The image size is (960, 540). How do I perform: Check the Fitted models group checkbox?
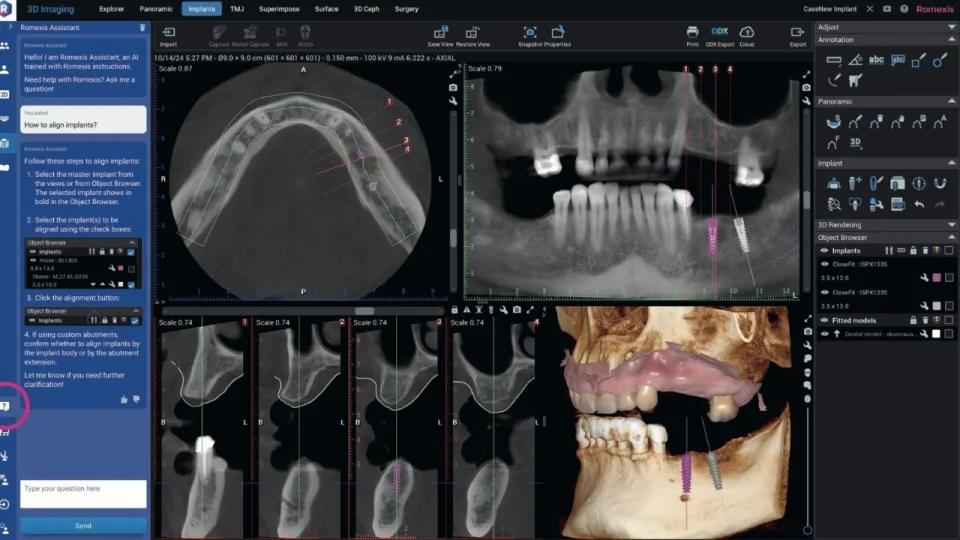tap(949, 320)
